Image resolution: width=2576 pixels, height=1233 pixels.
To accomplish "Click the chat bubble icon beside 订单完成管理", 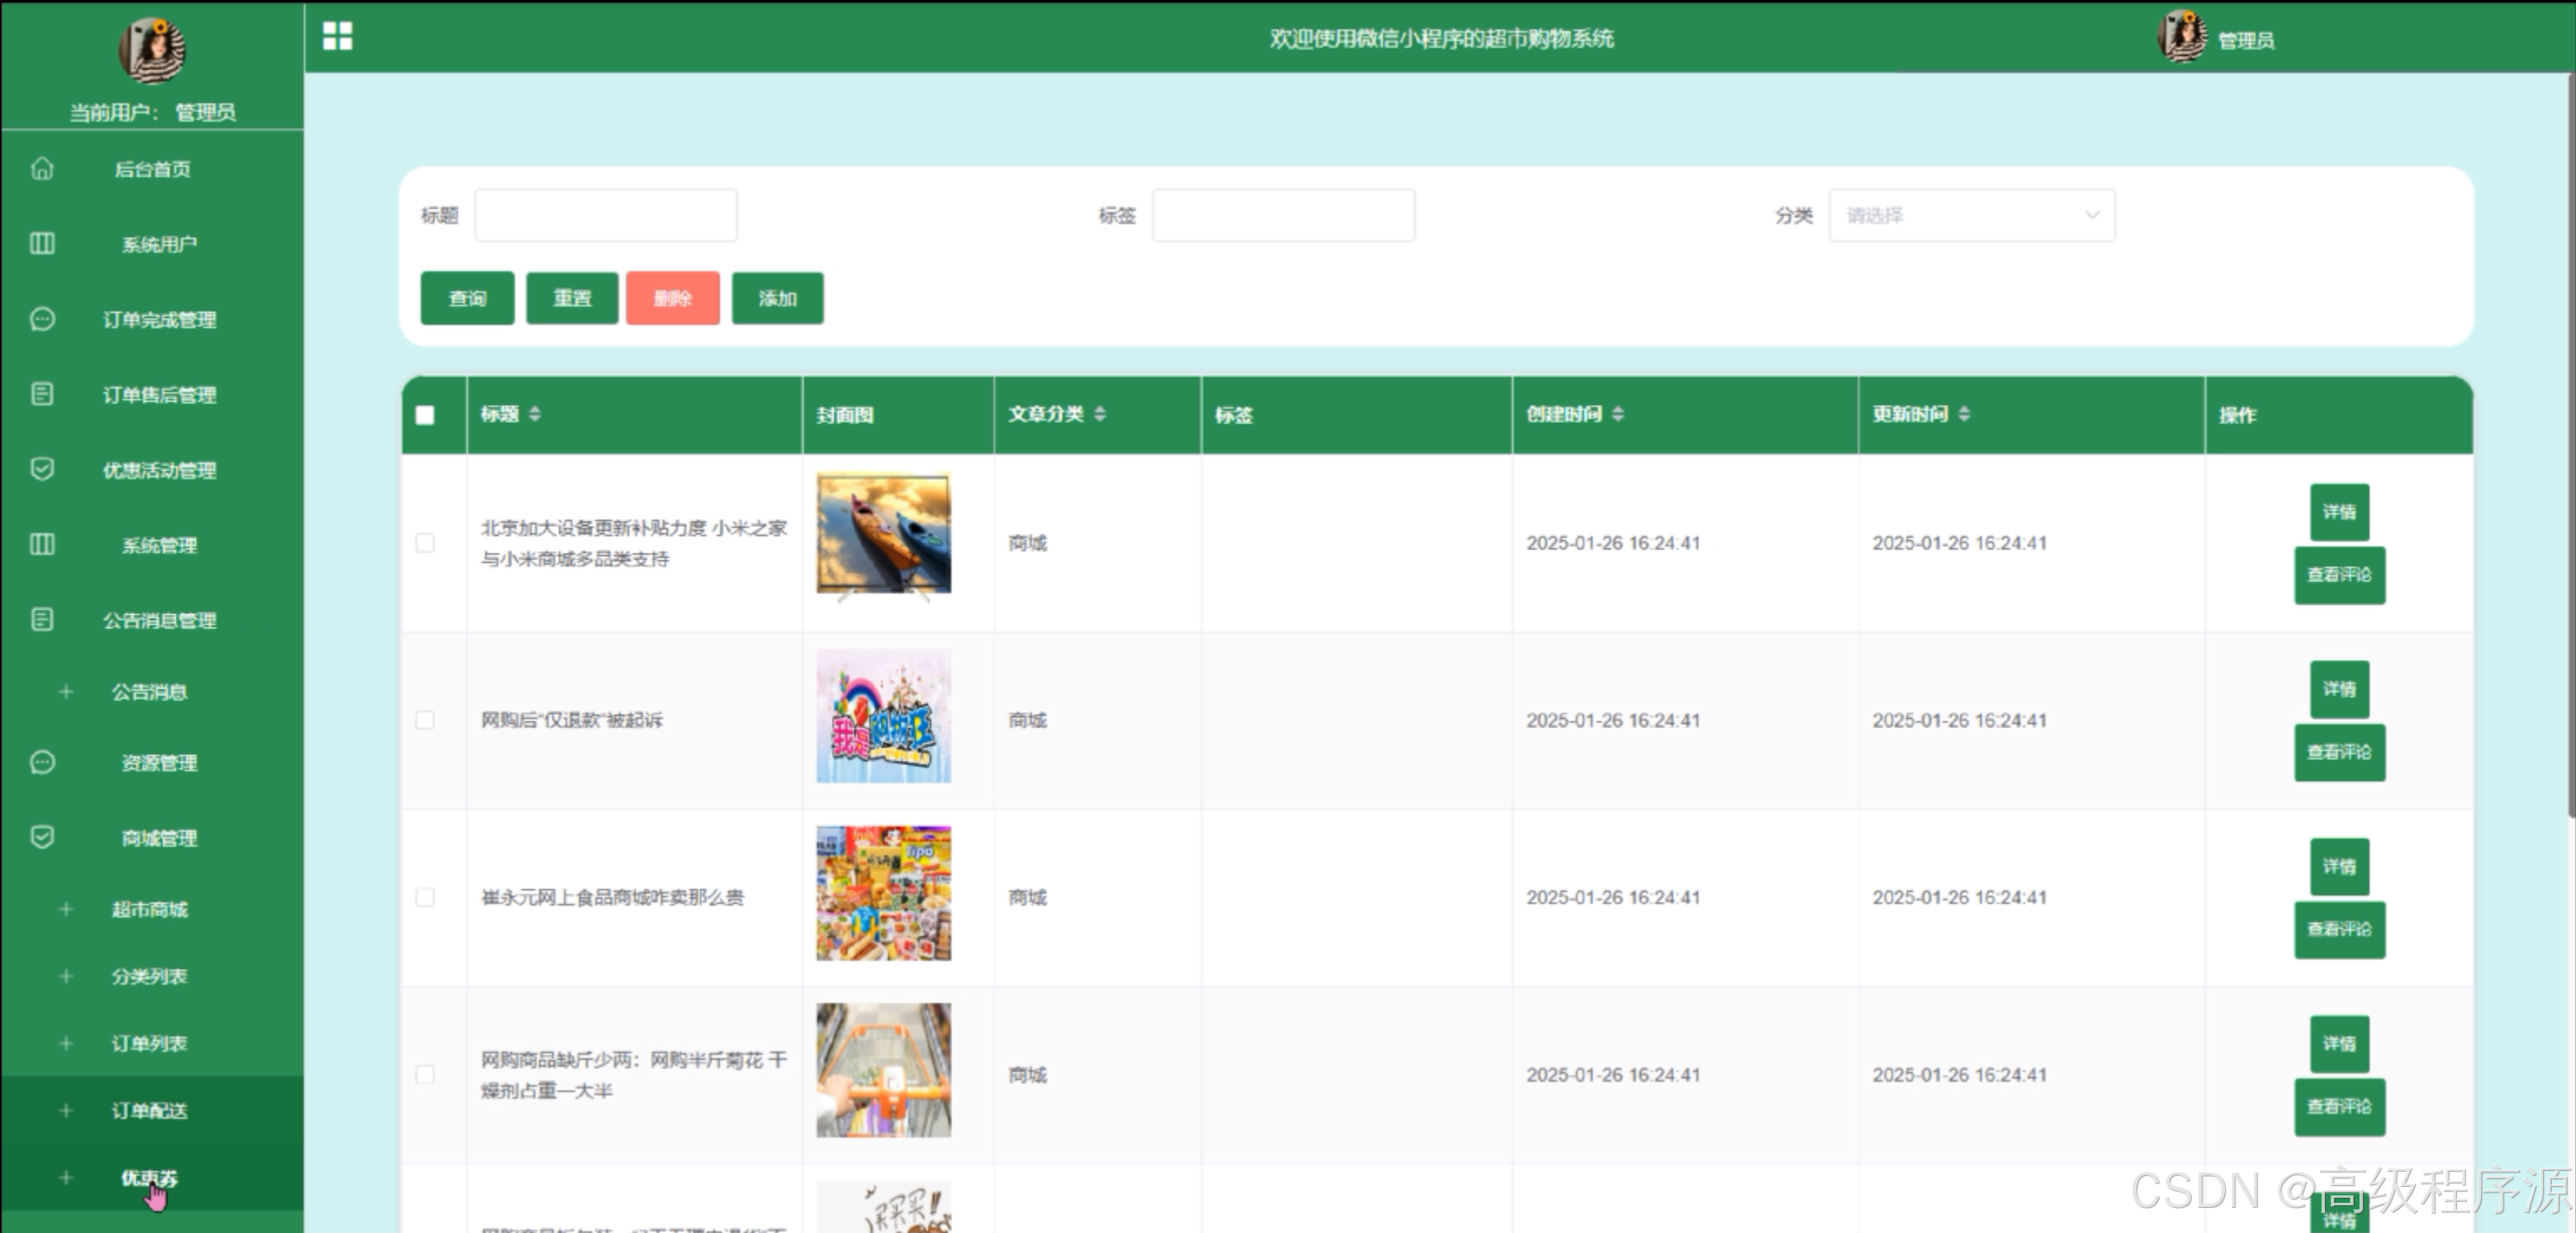I will tap(42, 319).
